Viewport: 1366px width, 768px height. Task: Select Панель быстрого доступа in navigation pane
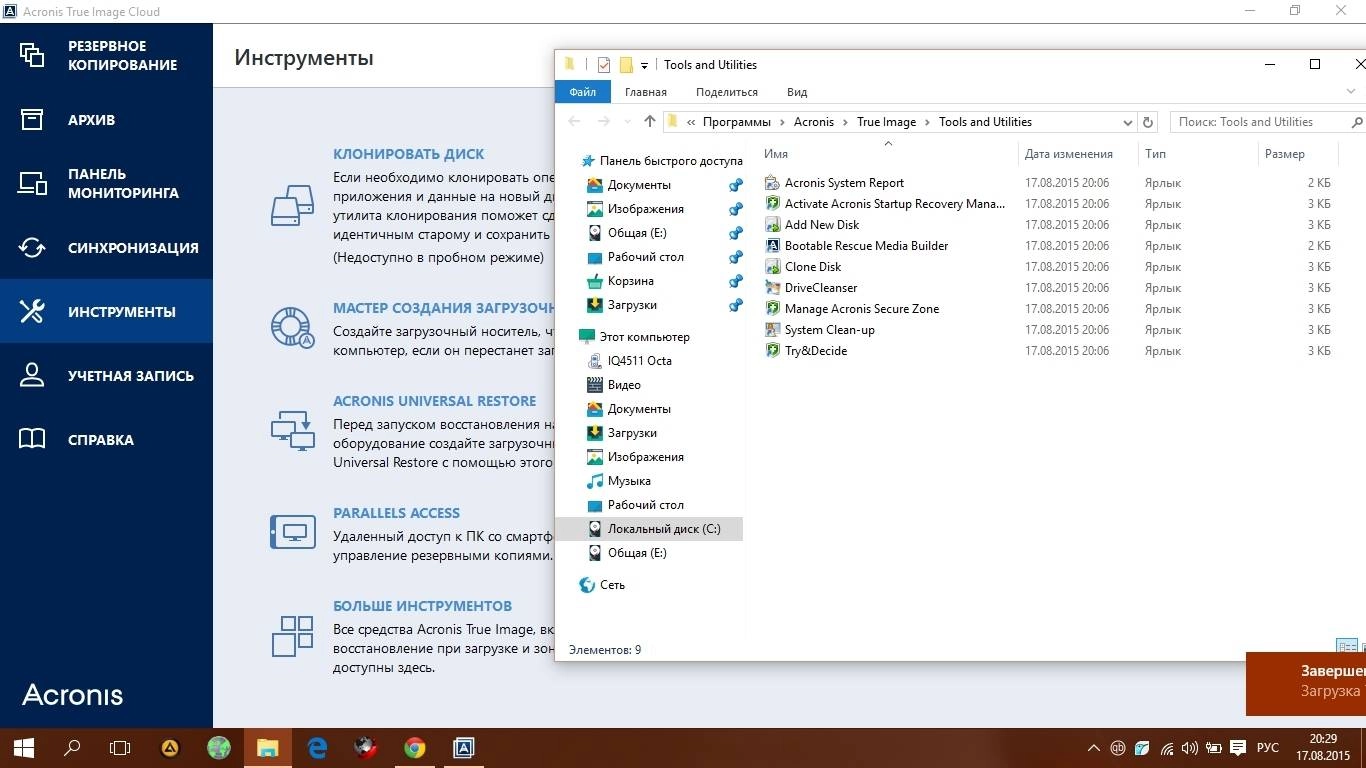tap(660, 160)
